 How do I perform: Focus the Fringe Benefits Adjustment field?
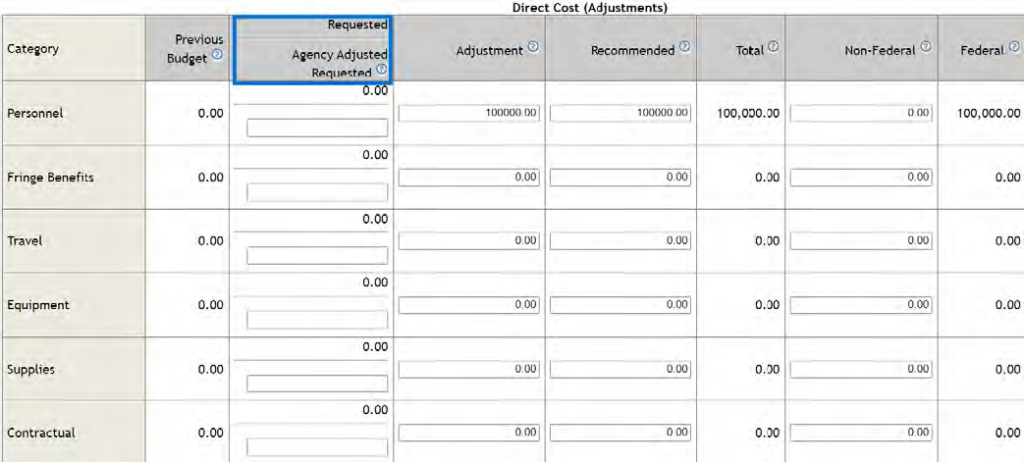[470, 177]
